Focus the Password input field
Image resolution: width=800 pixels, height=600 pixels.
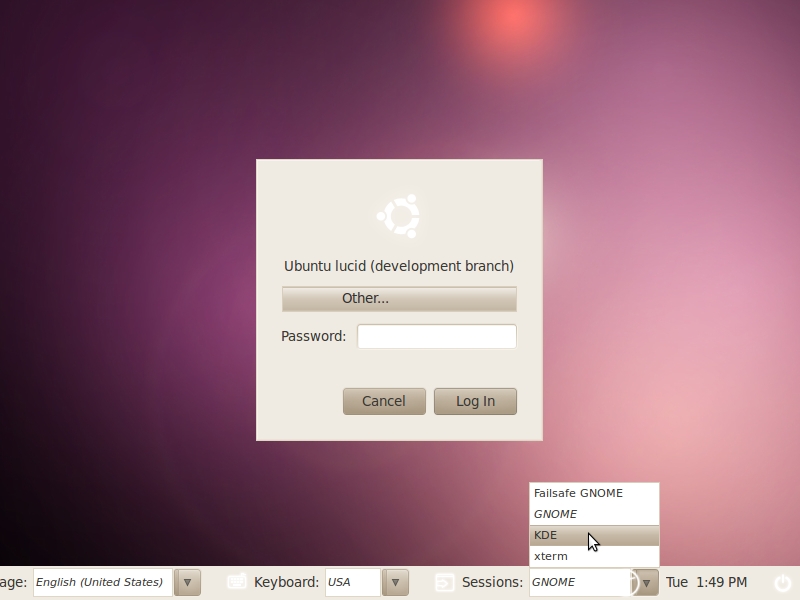437,337
